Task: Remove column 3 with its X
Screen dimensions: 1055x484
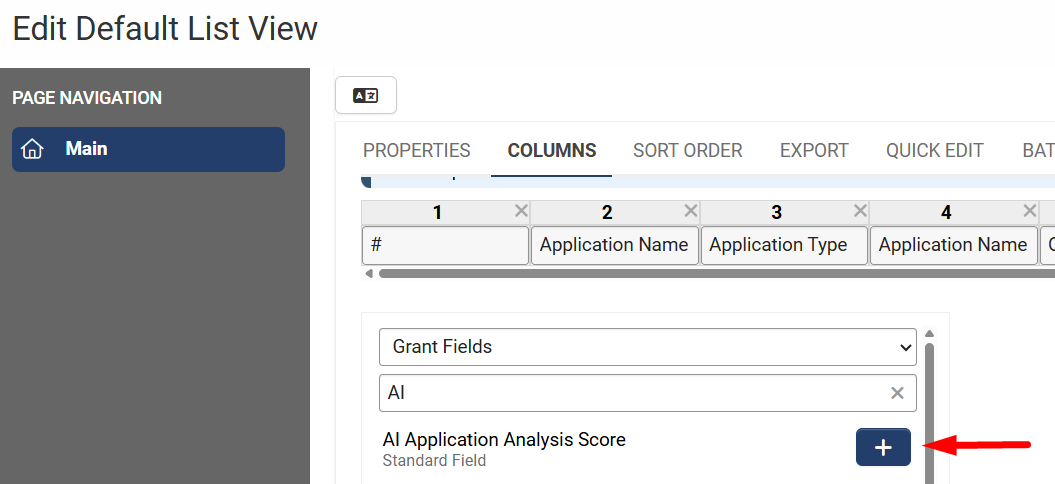Action: pos(860,211)
